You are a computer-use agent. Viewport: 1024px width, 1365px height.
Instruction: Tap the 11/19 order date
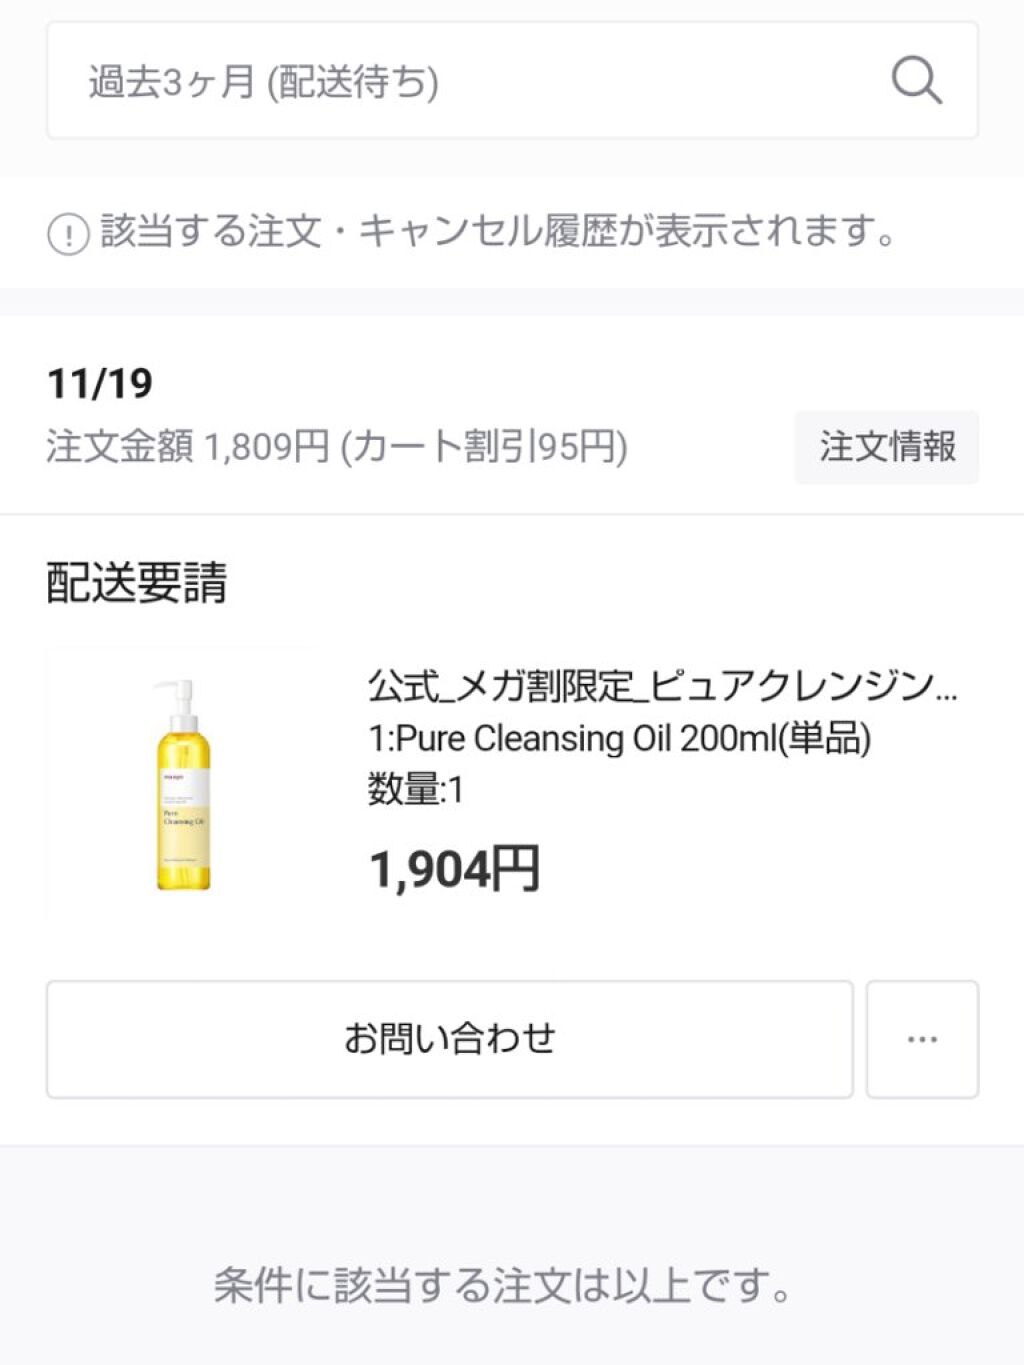point(100,383)
